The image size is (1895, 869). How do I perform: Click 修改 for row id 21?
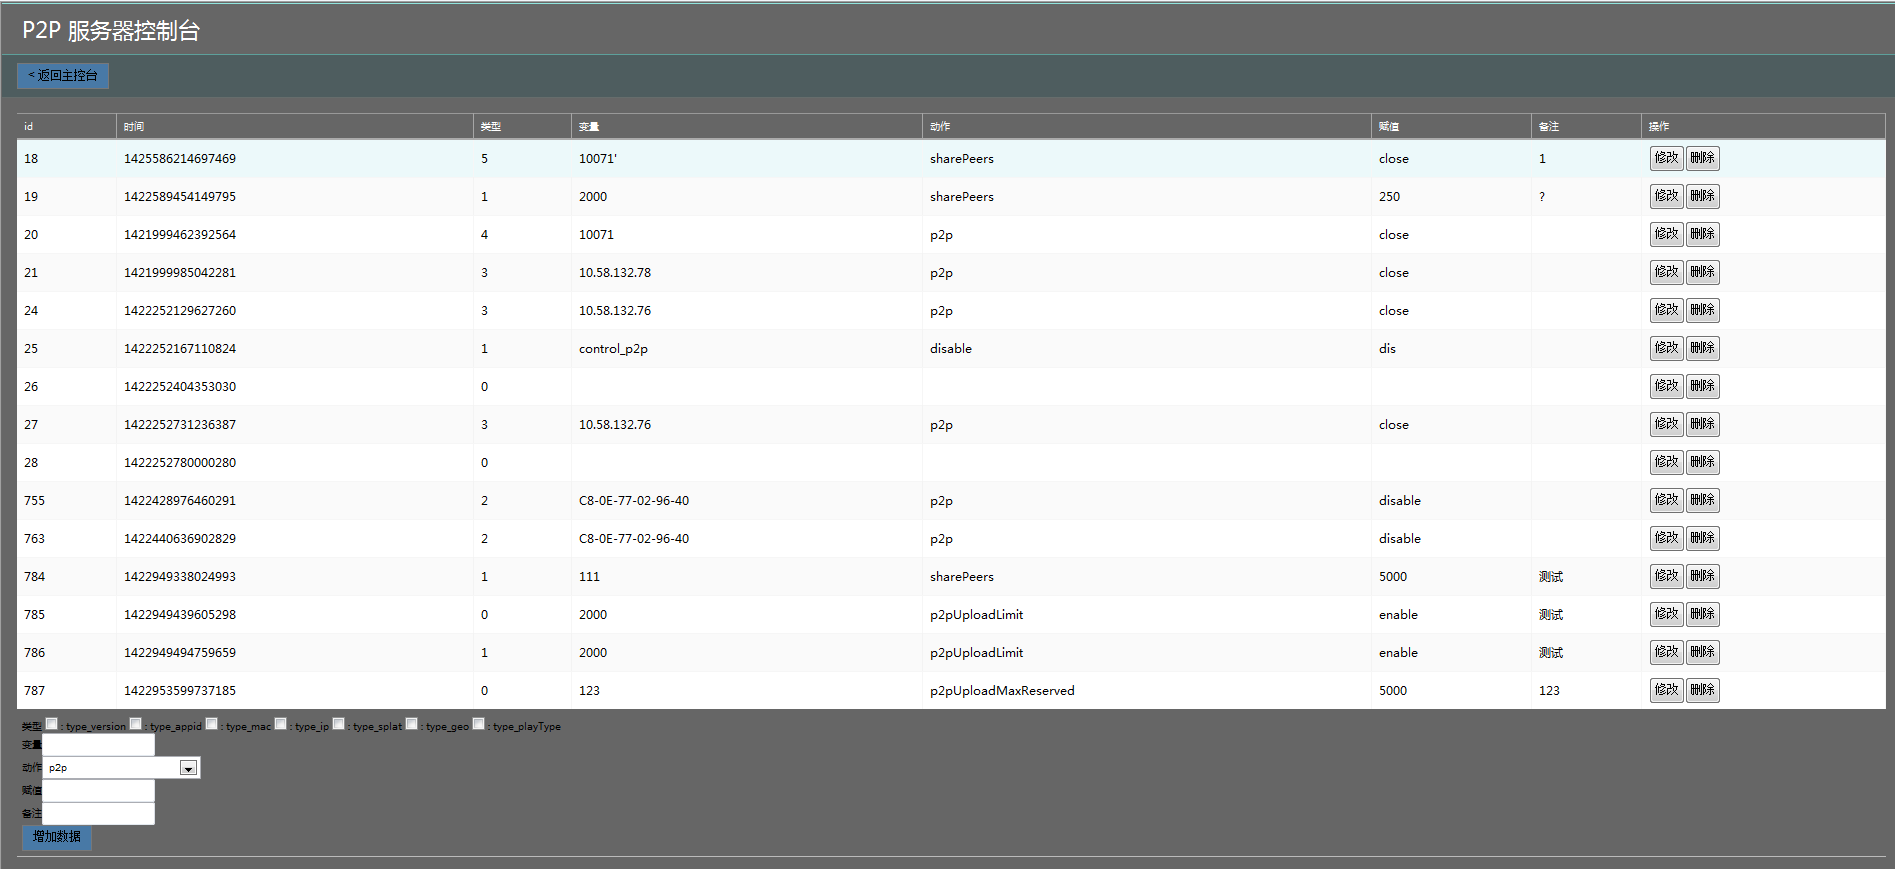click(1666, 272)
